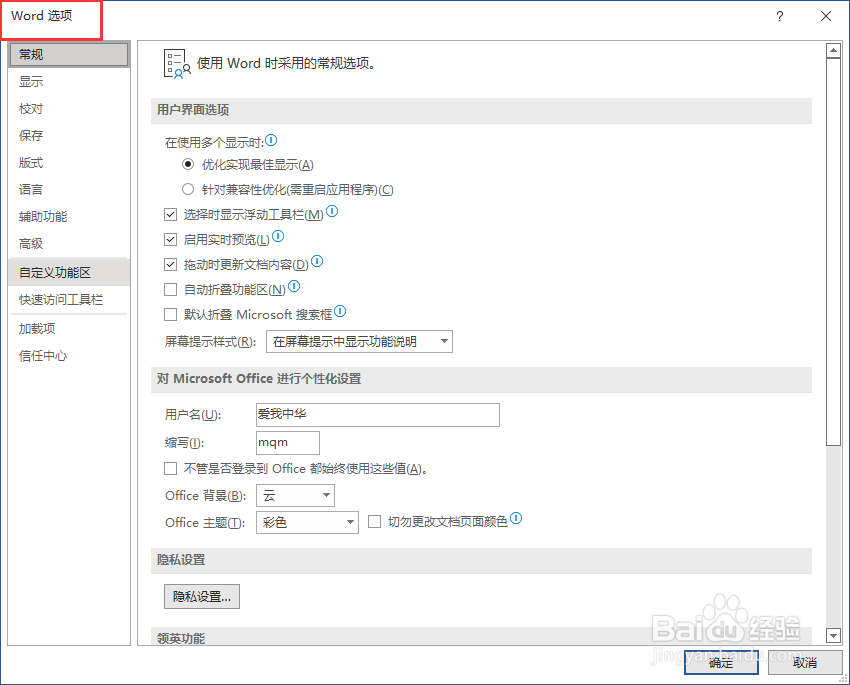Viewport: 850px width, 685px height.
Task: Enable 默认折叠 Microsoft 搜索框 checkbox
Action: point(170,314)
